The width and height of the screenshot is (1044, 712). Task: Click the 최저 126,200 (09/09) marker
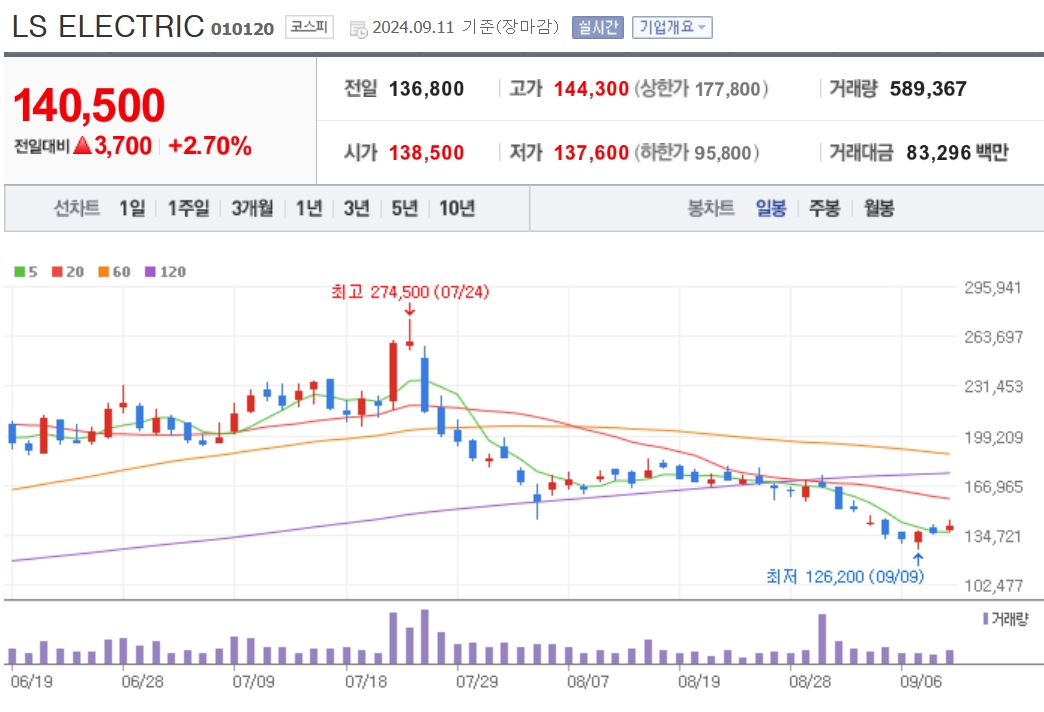click(845, 576)
